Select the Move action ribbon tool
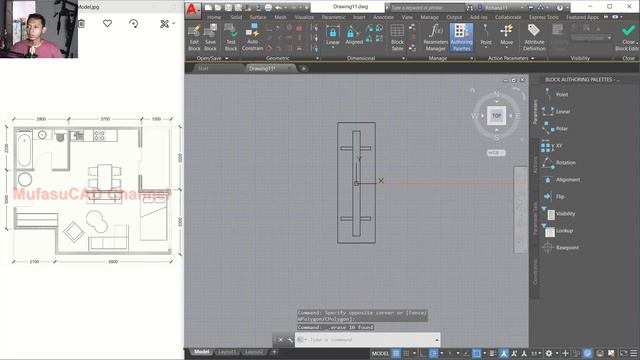Image resolution: width=640 pixels, height=360 pixels. [x=507, y=36]
